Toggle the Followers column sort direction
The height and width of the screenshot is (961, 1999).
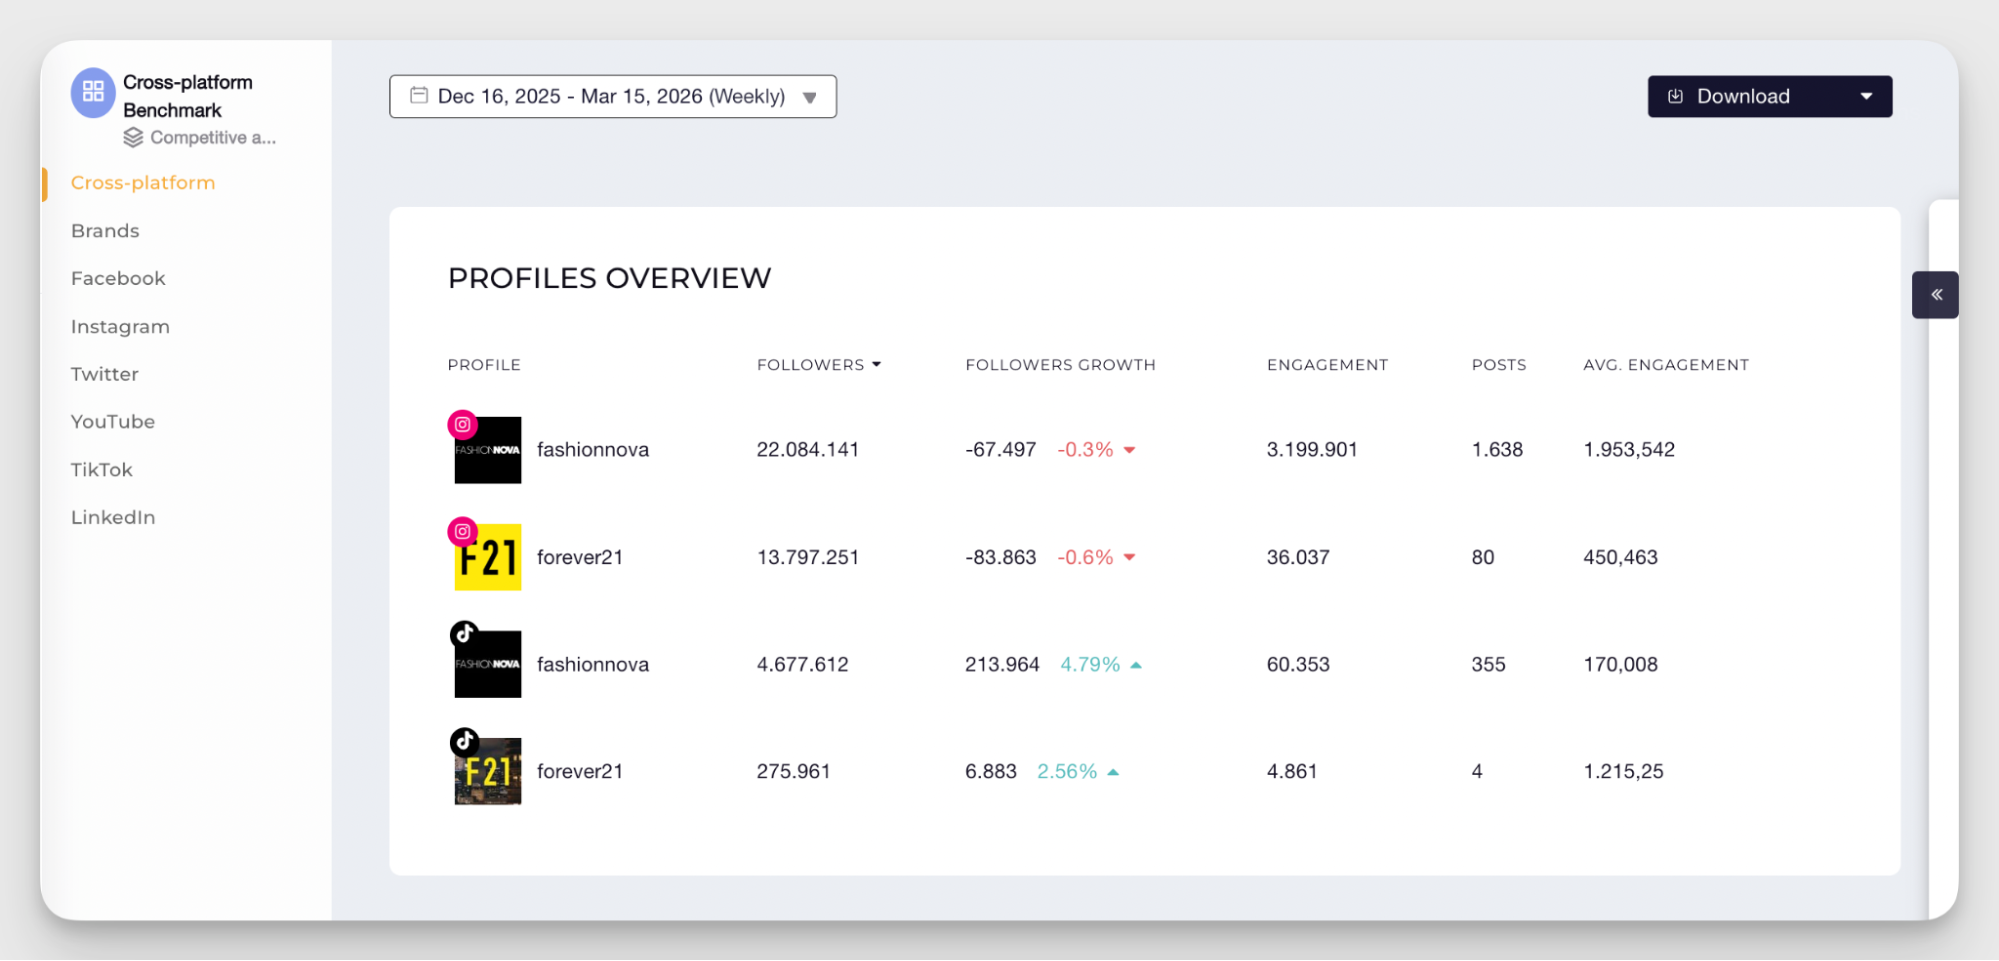877,364
